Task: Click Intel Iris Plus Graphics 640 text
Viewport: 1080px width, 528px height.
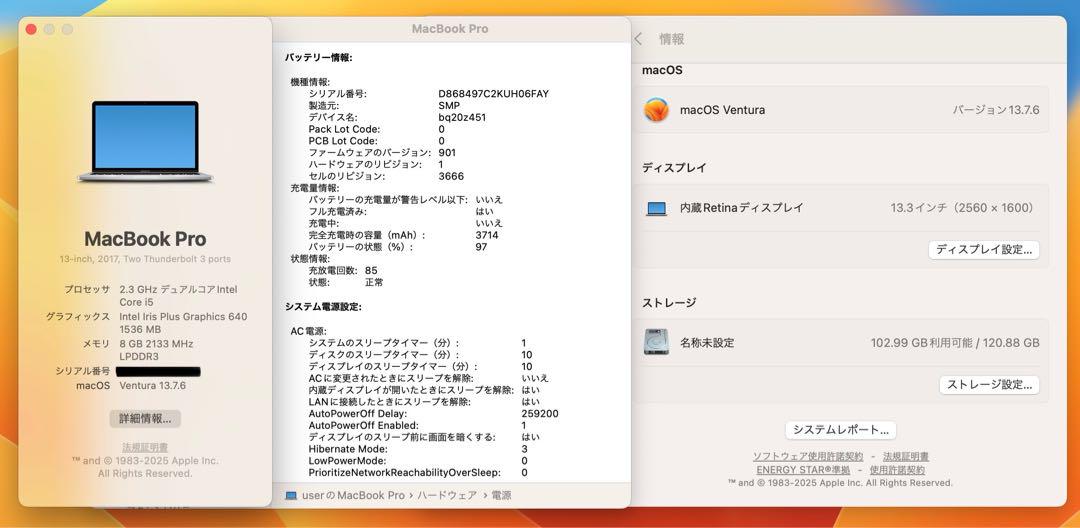Action: pos(183,317)
